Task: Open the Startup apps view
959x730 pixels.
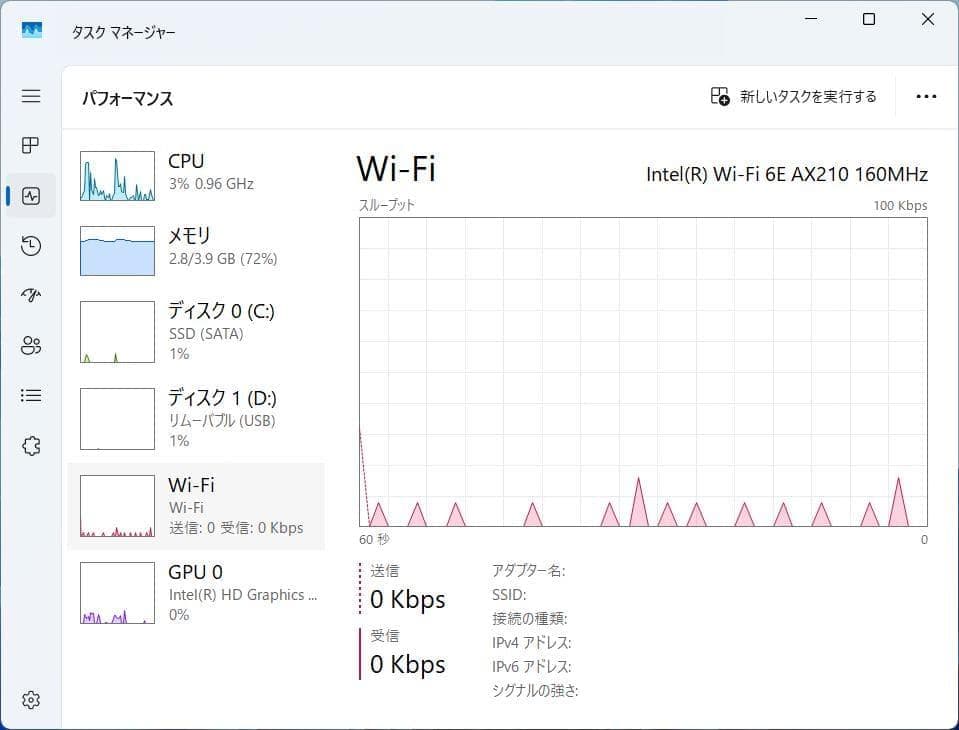Action: point(30,295)
